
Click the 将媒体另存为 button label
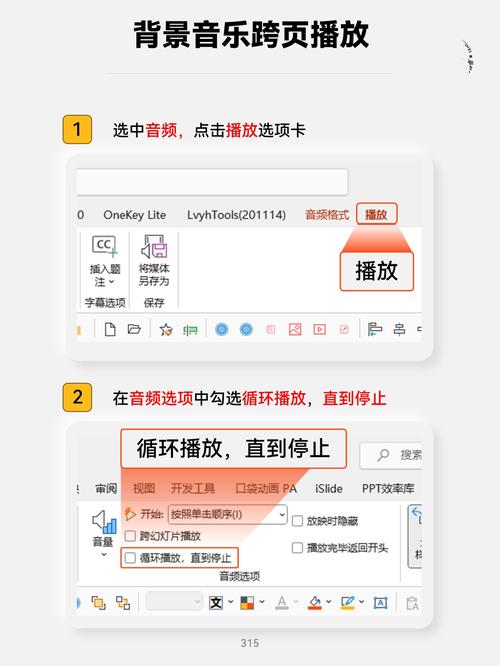[154, 275]
